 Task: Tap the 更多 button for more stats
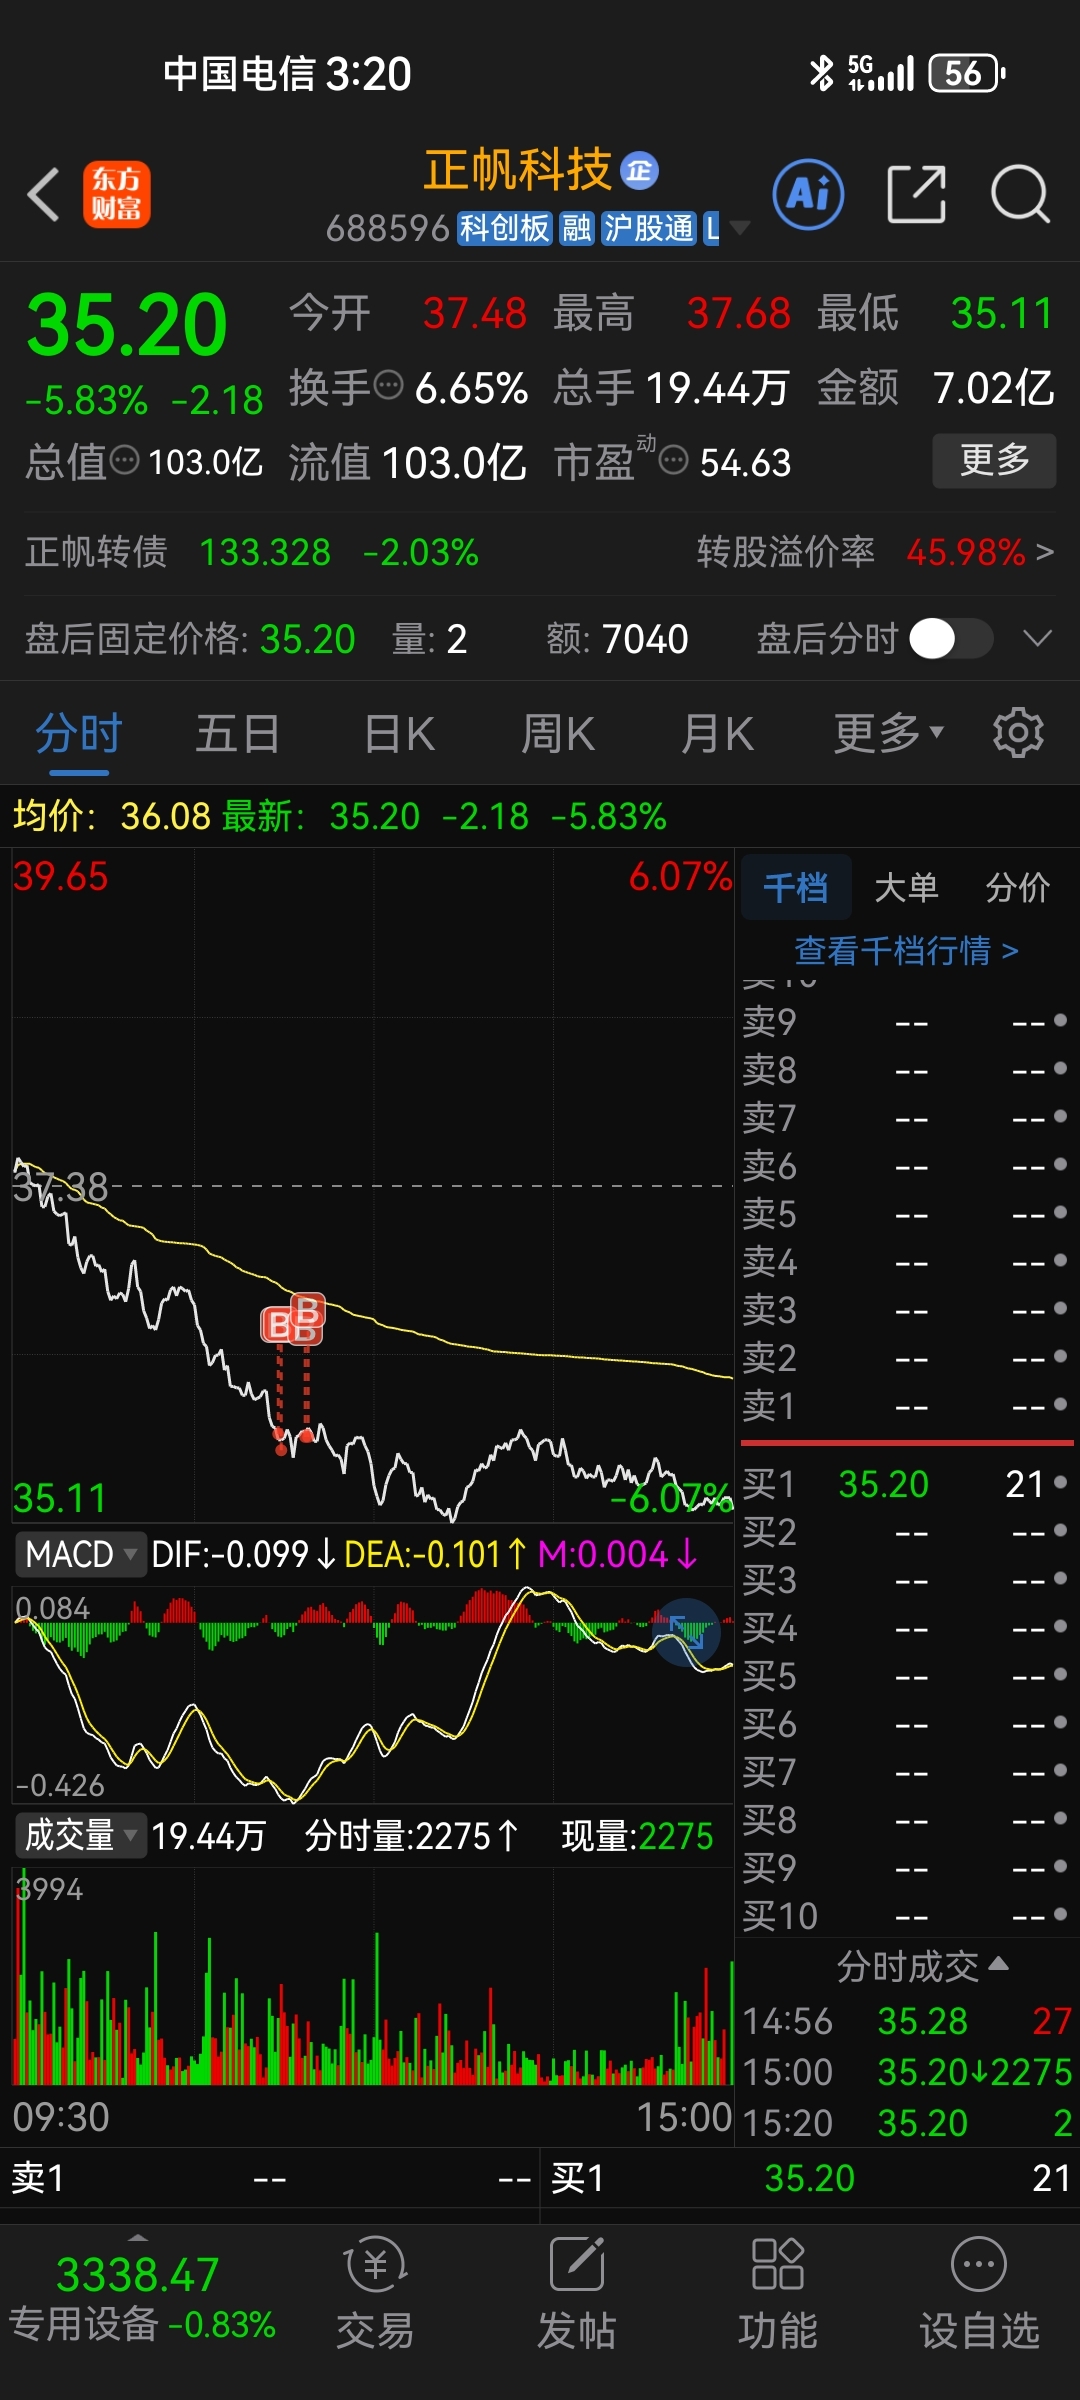click(994, 460)
